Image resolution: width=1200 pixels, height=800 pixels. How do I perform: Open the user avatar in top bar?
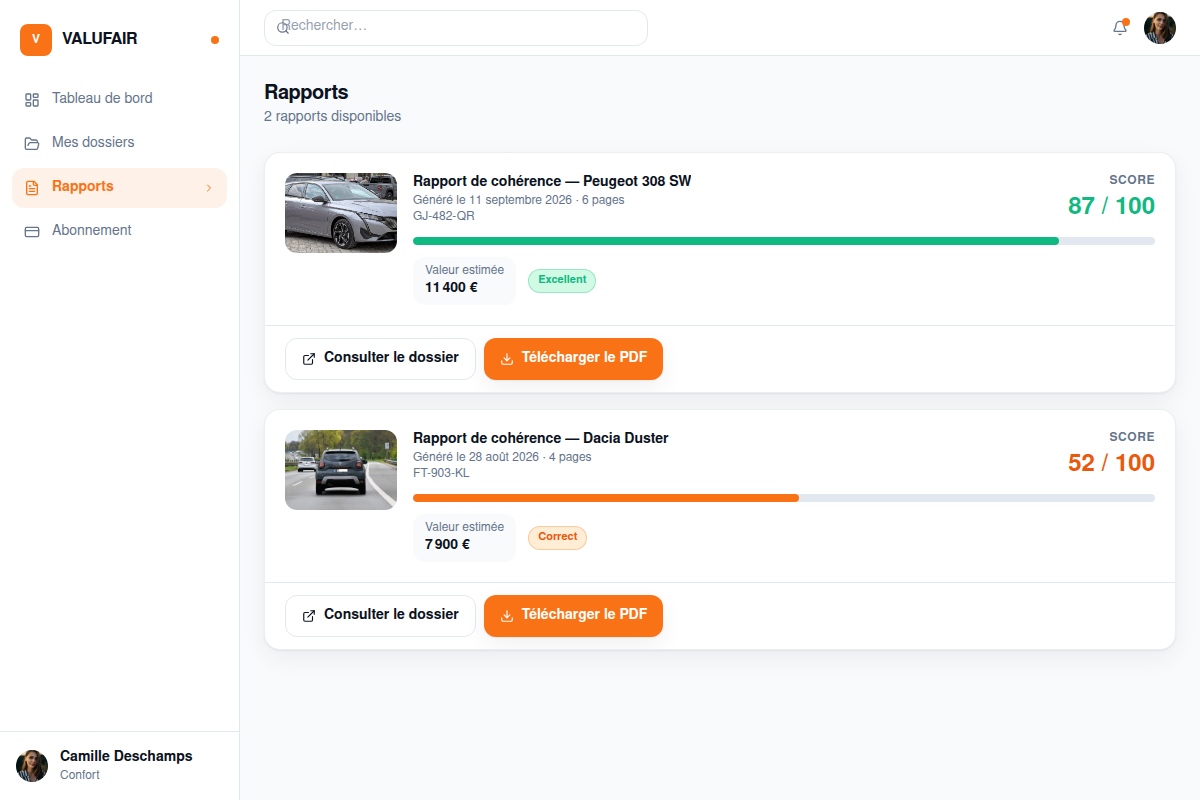(1160, 28)
